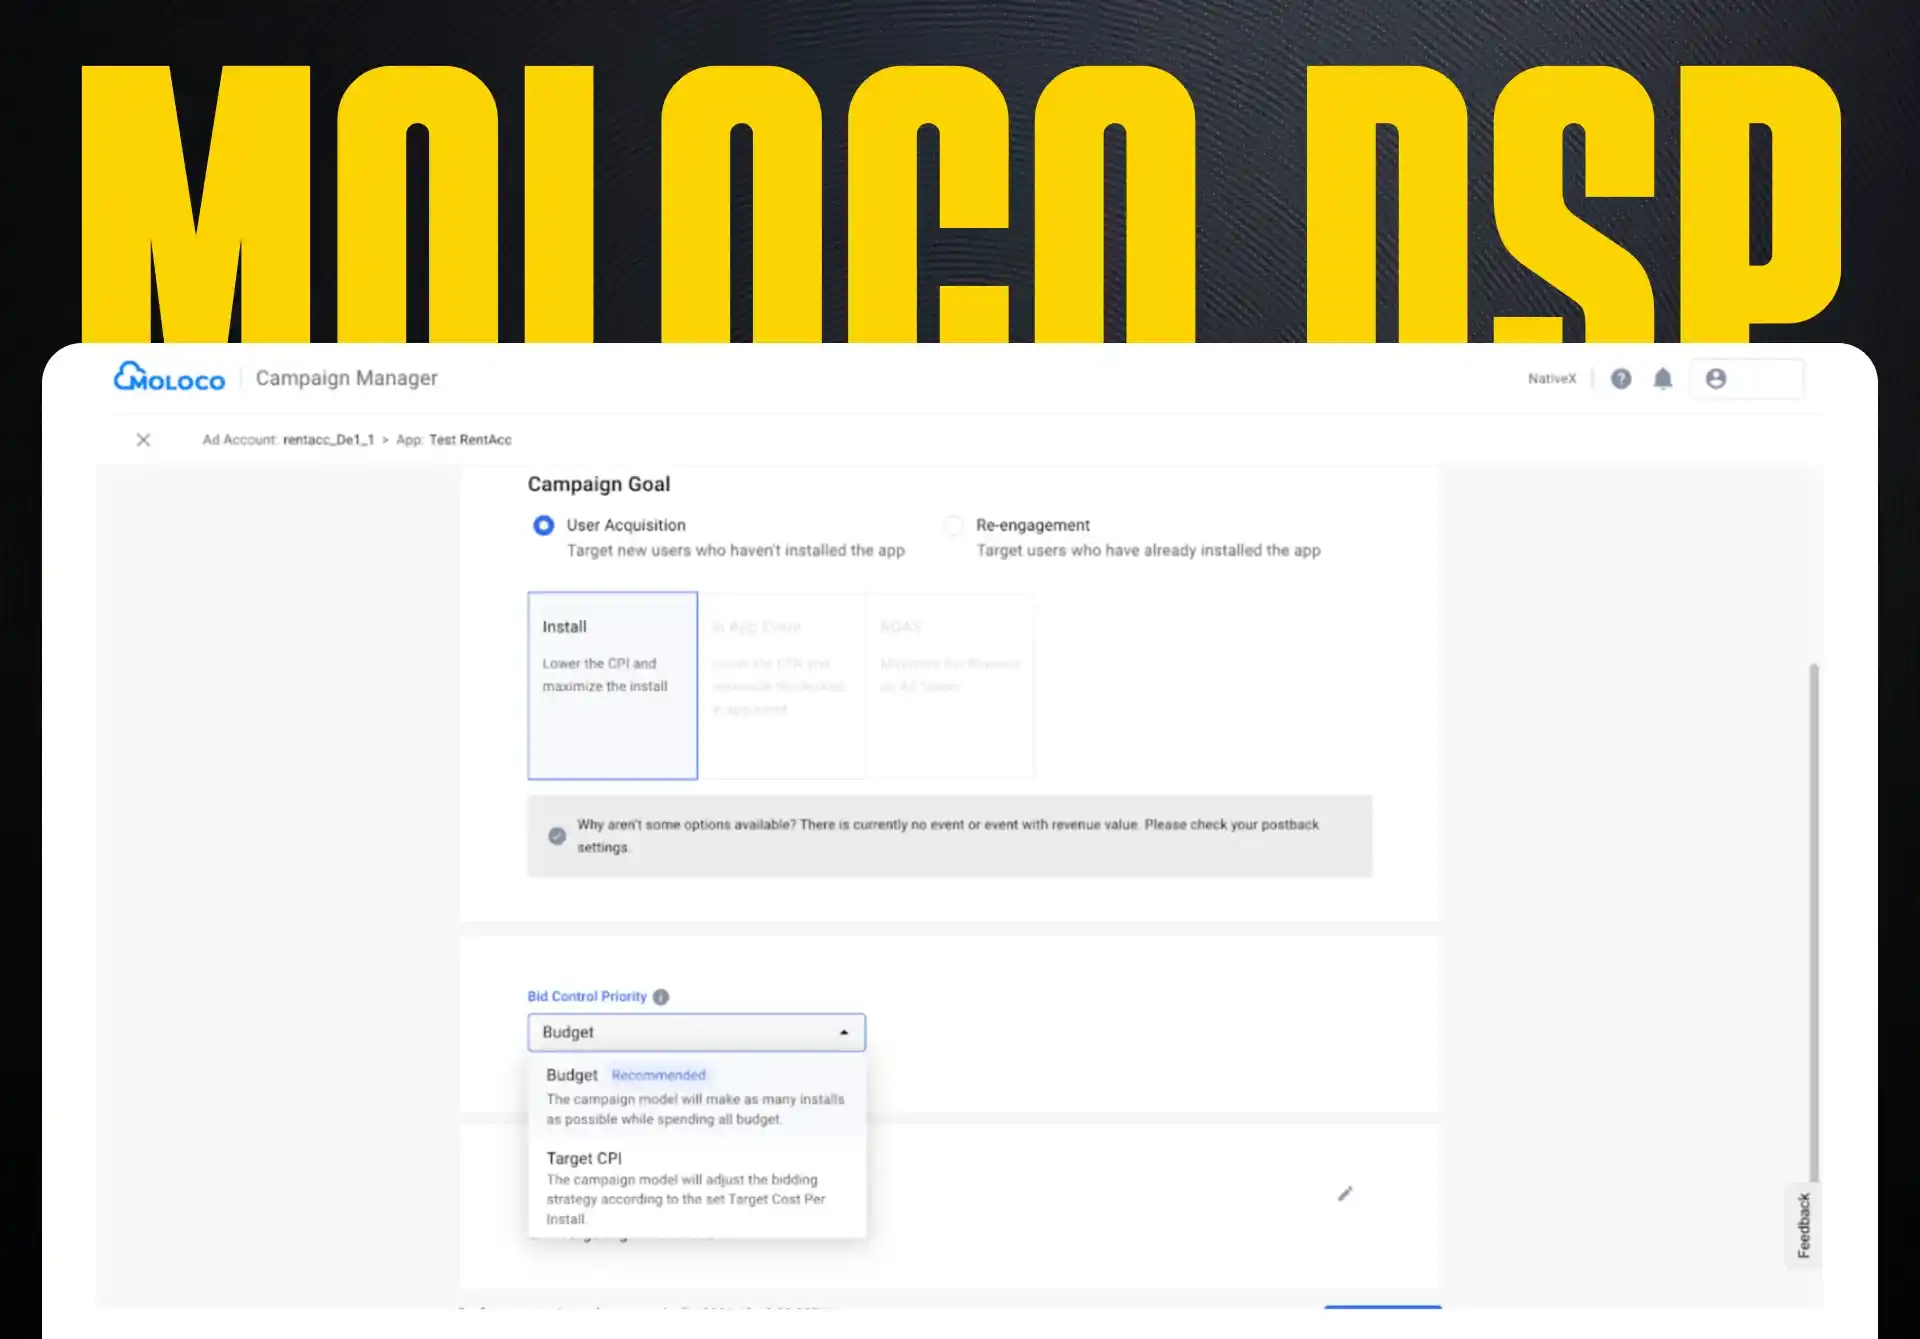Choose the disabled In-App Event goal card
This screenshot has width=1920, height=1339.
[x=782, y=685]
